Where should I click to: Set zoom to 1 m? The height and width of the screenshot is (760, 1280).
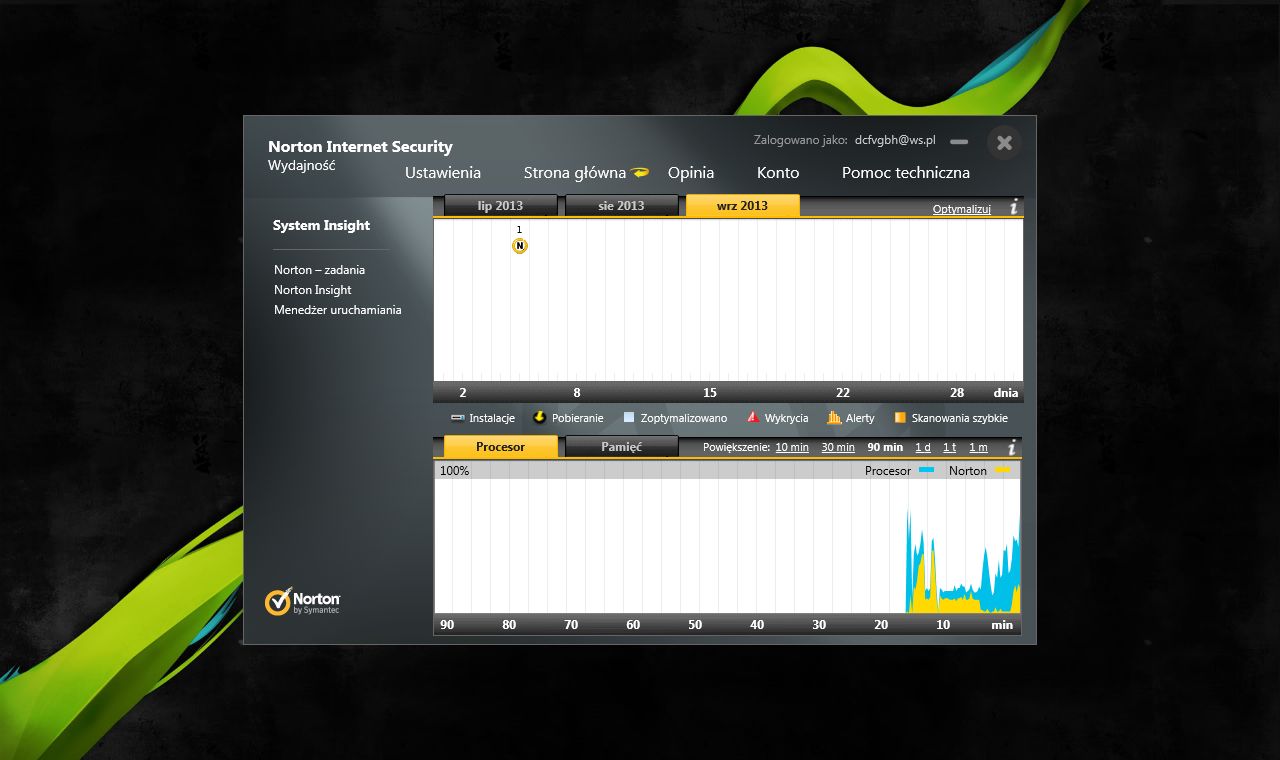(x=978, y=447)
